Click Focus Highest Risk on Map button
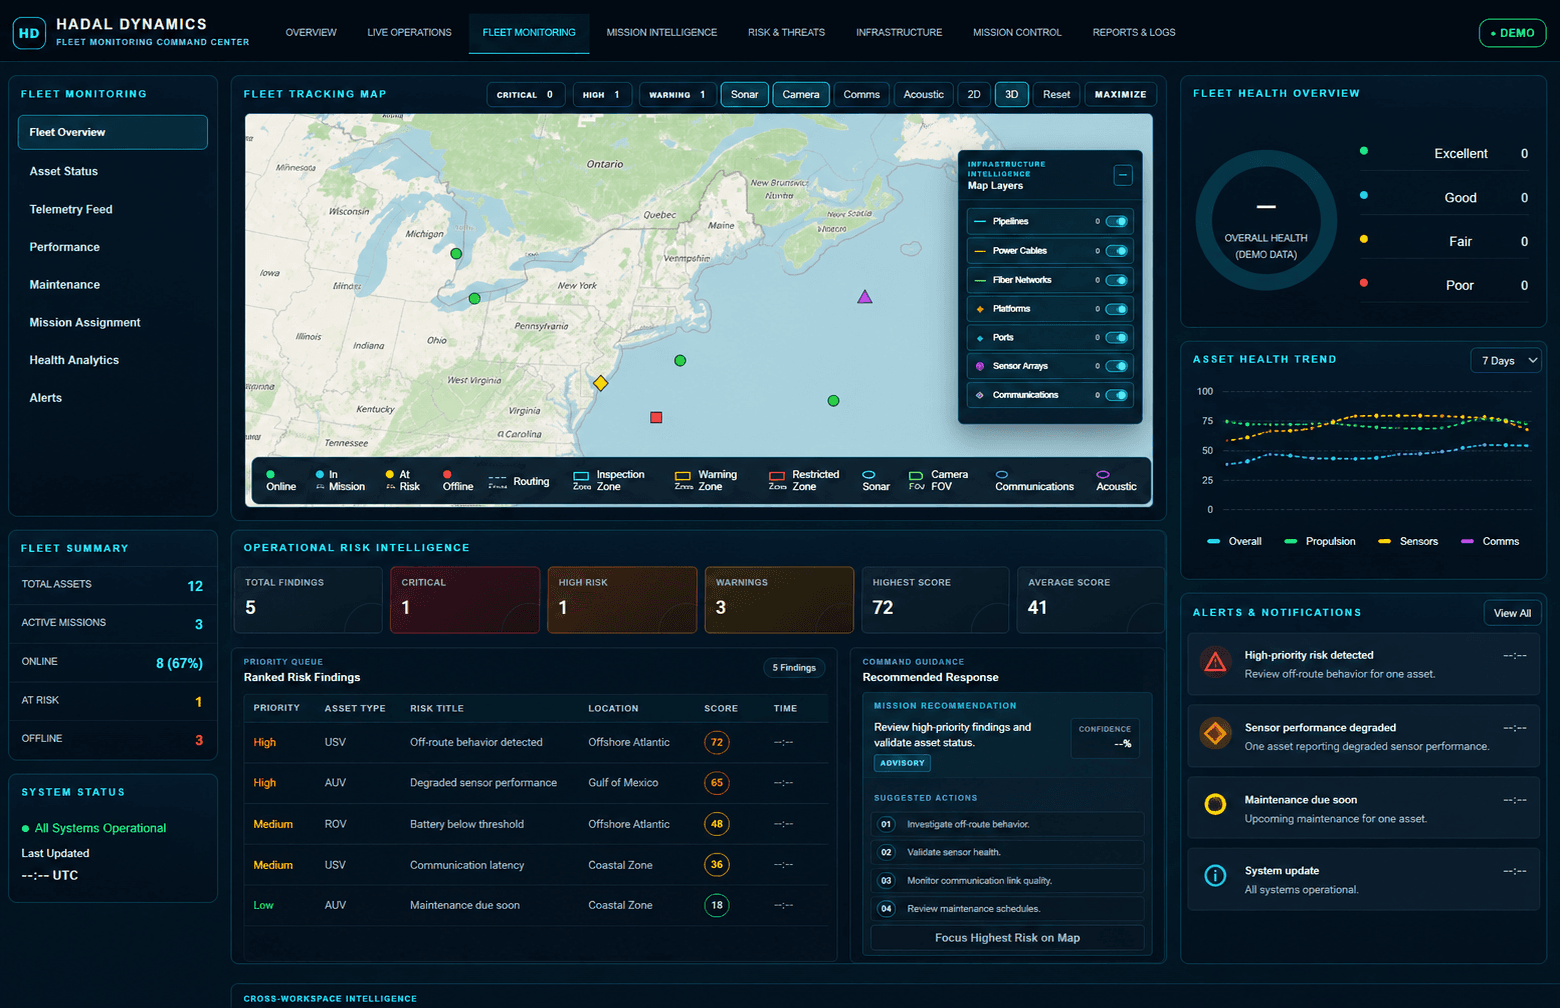The width and height of the screenshot is (1560, 1008). click(x=1007, y=938)
